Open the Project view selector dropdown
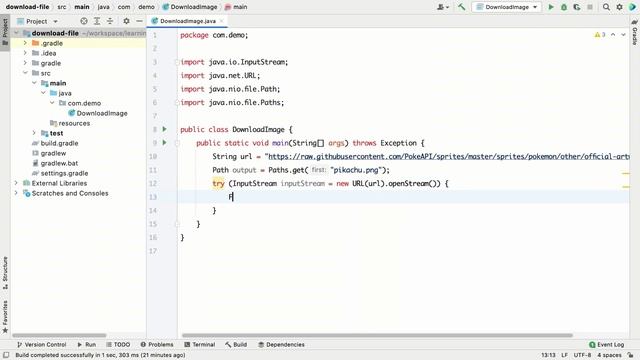Viewport: 640px width, 360px height. pyautogui.click(x=38, y=21)
